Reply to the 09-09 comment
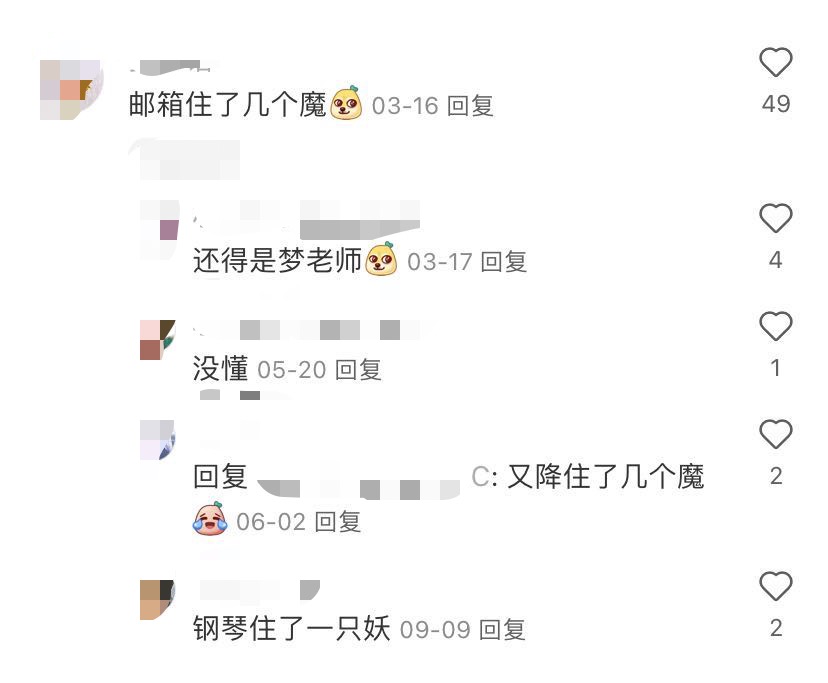The width and height of the screenshot is (828, 683). [502, 630]
